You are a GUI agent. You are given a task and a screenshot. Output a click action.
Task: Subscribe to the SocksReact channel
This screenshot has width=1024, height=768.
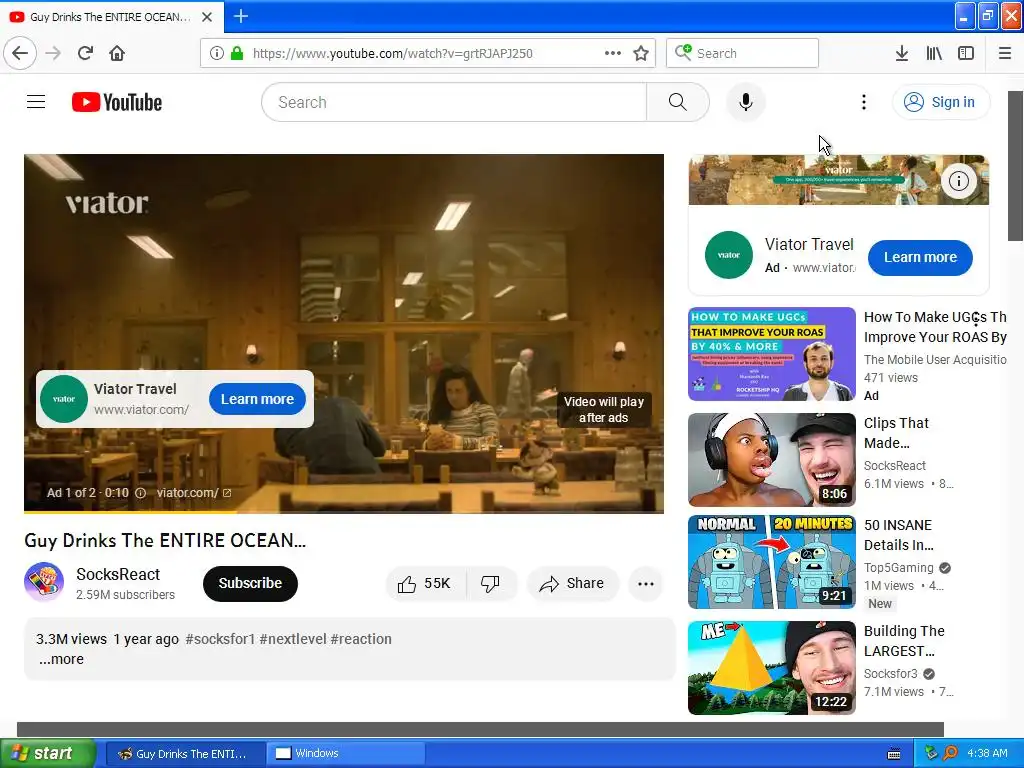pos(250,583)
